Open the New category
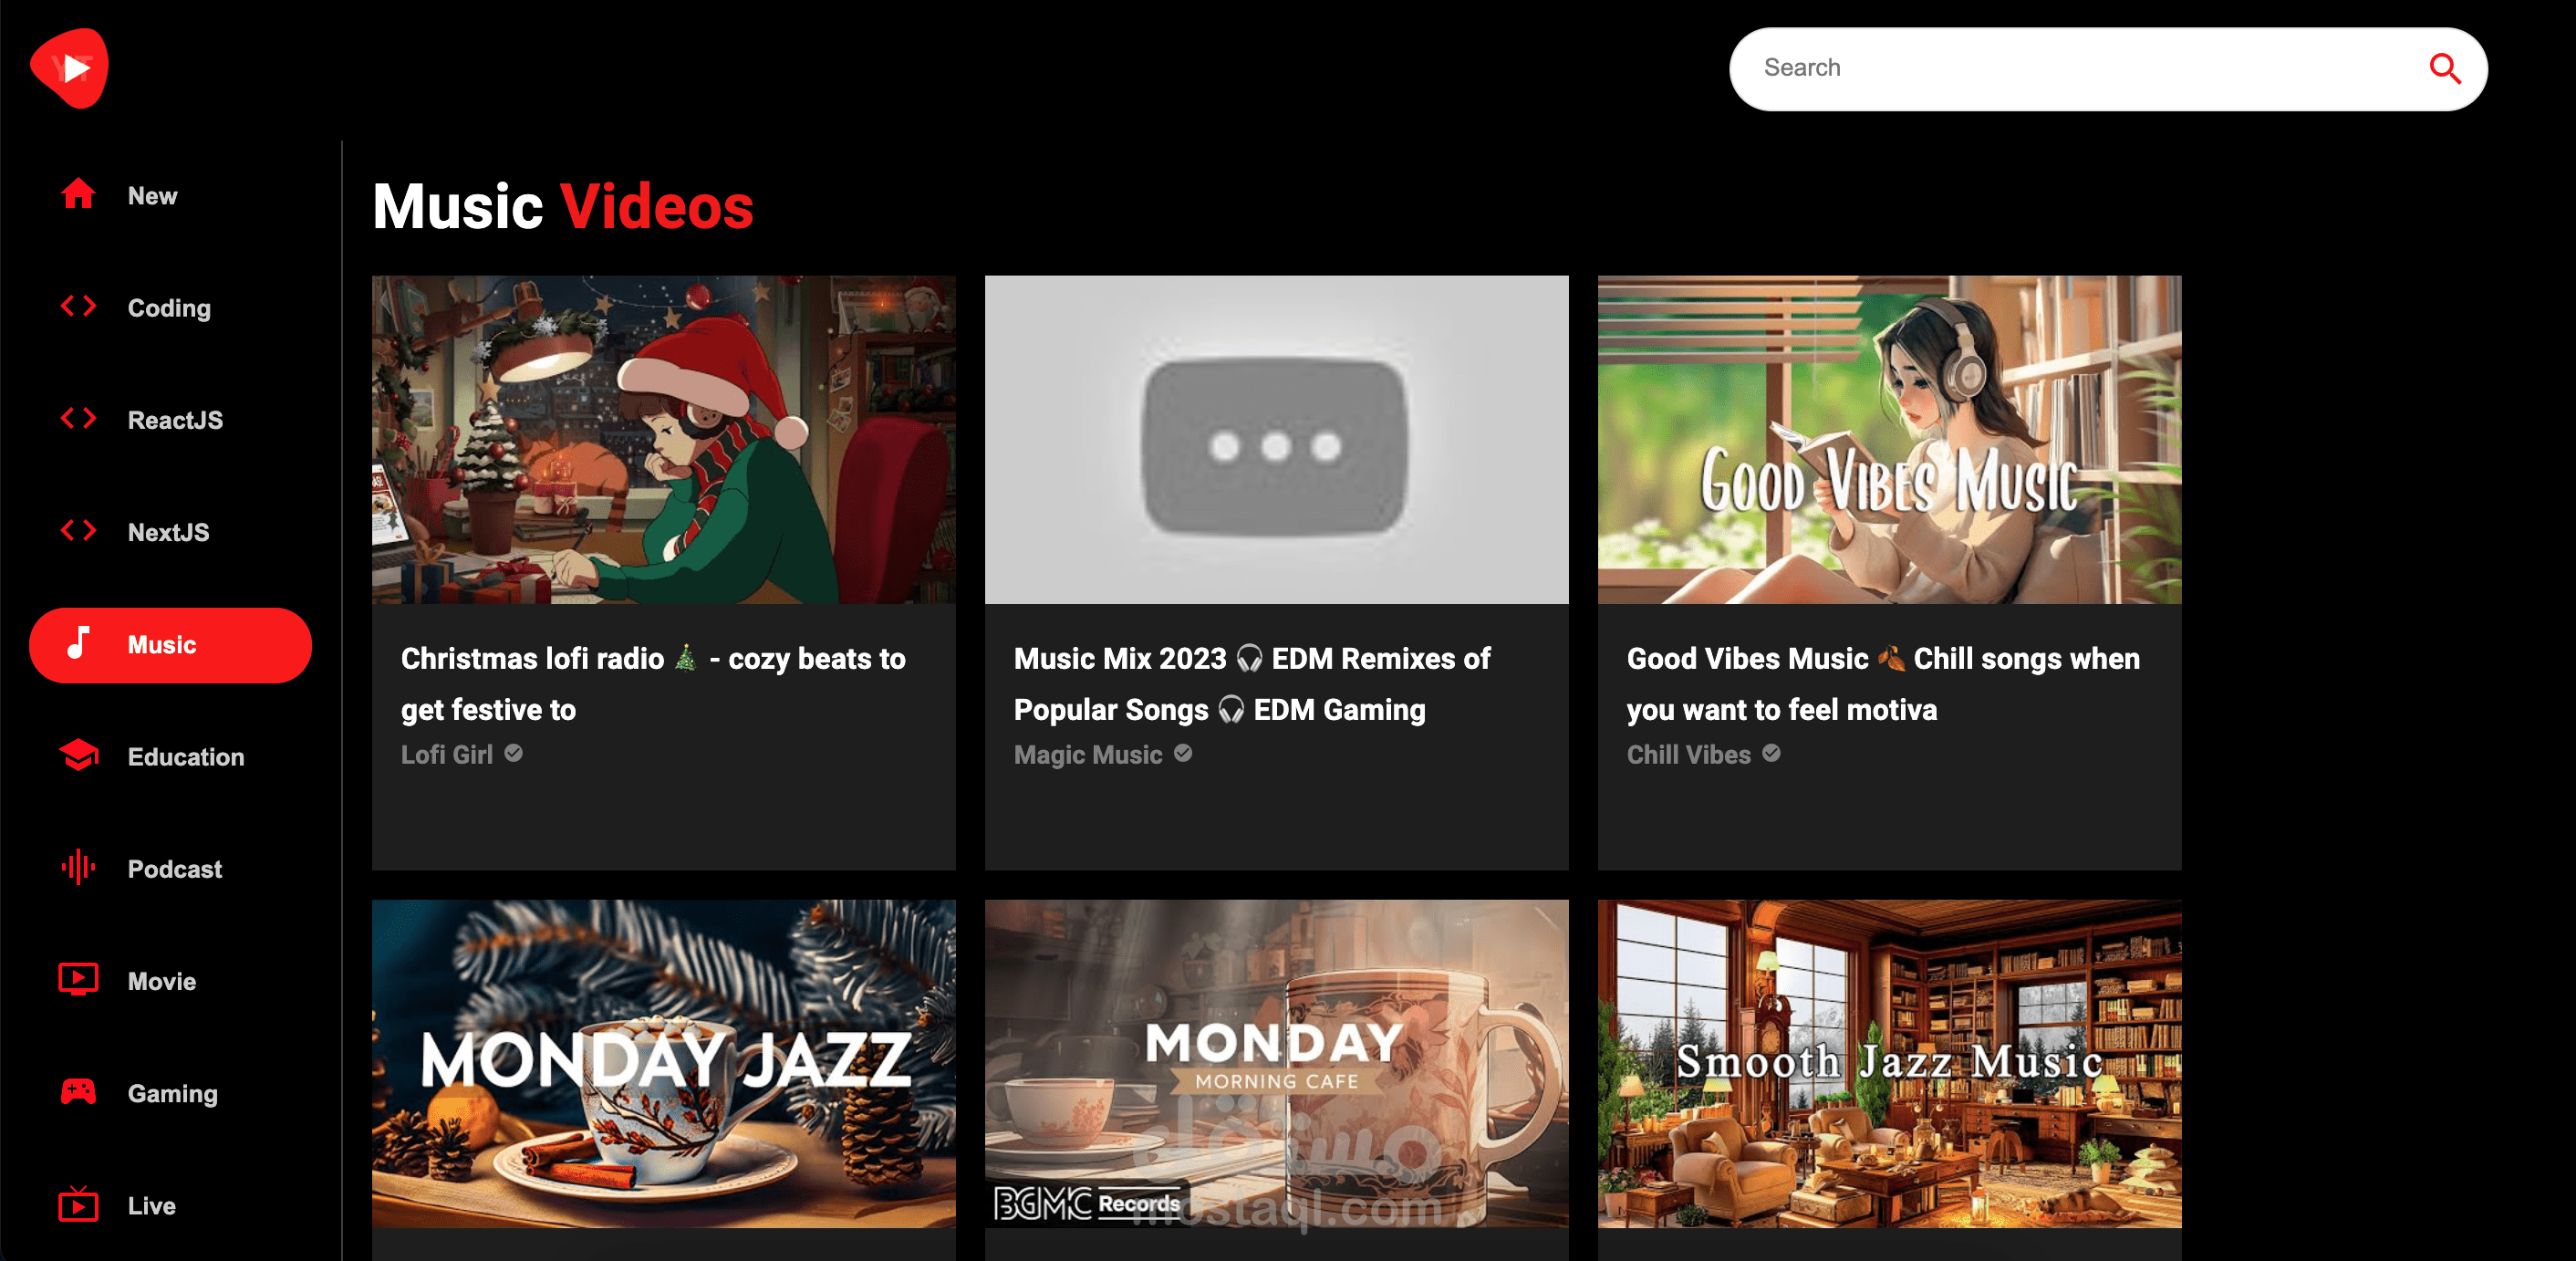The height and width of the screenshot is (1261, 2576). (170, 196)
